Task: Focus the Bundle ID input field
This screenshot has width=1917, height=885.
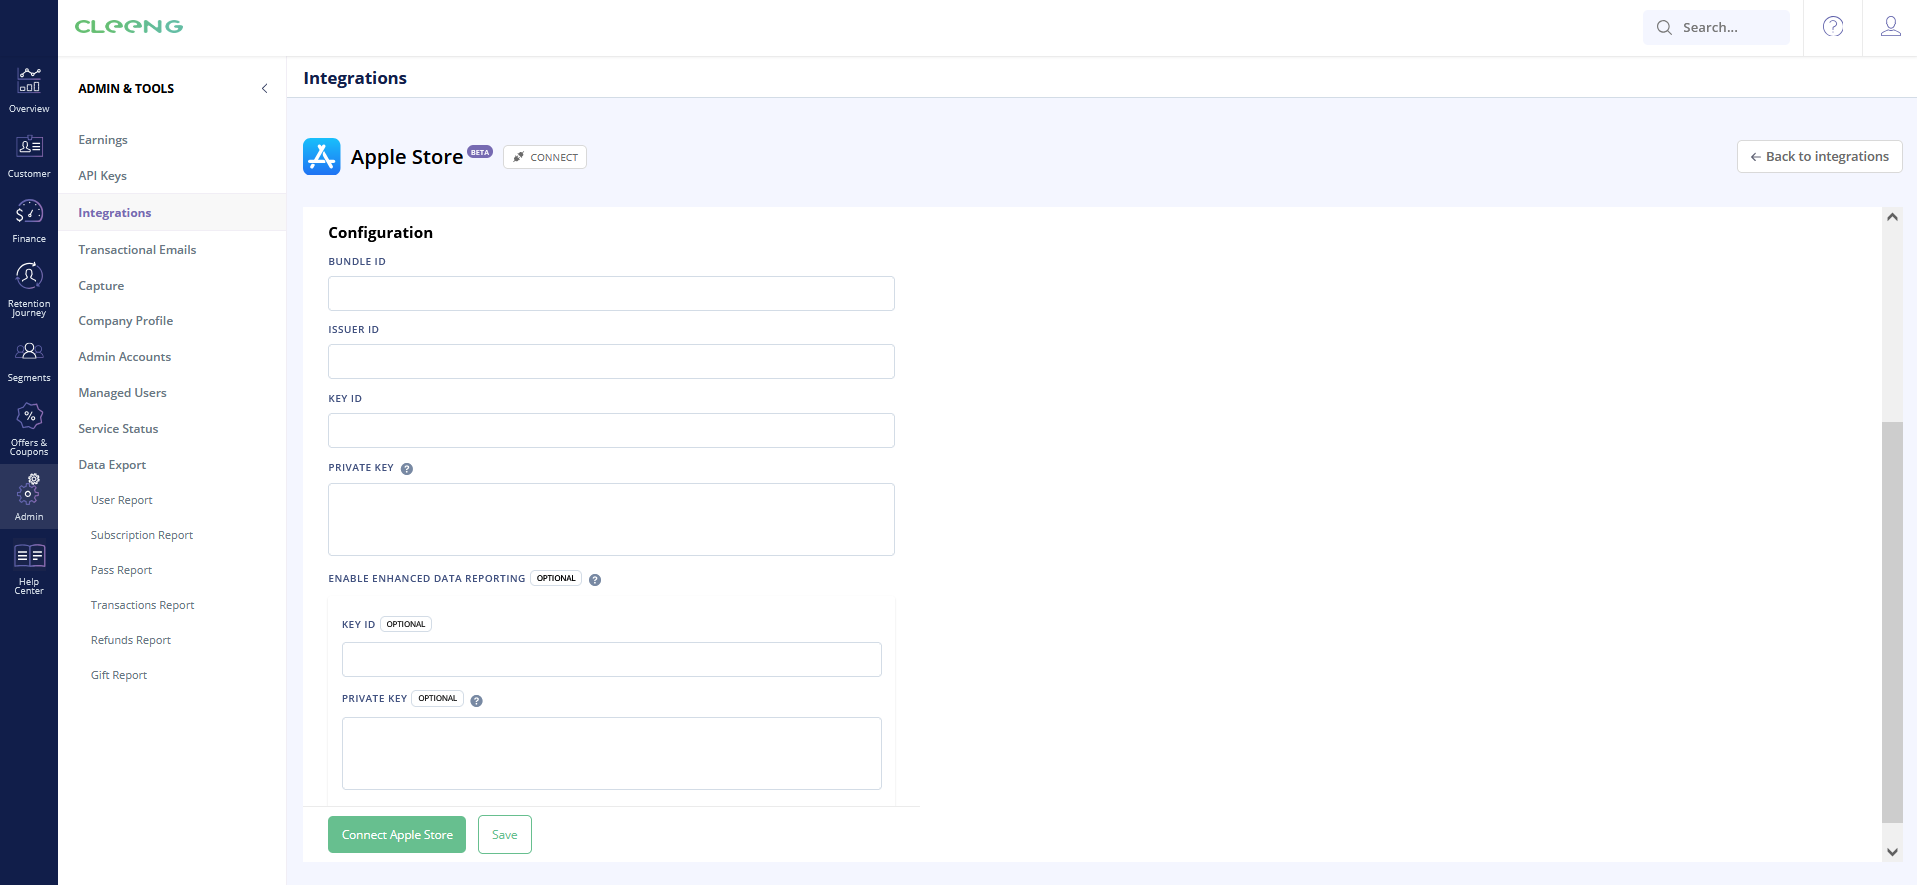Action: 611,294
